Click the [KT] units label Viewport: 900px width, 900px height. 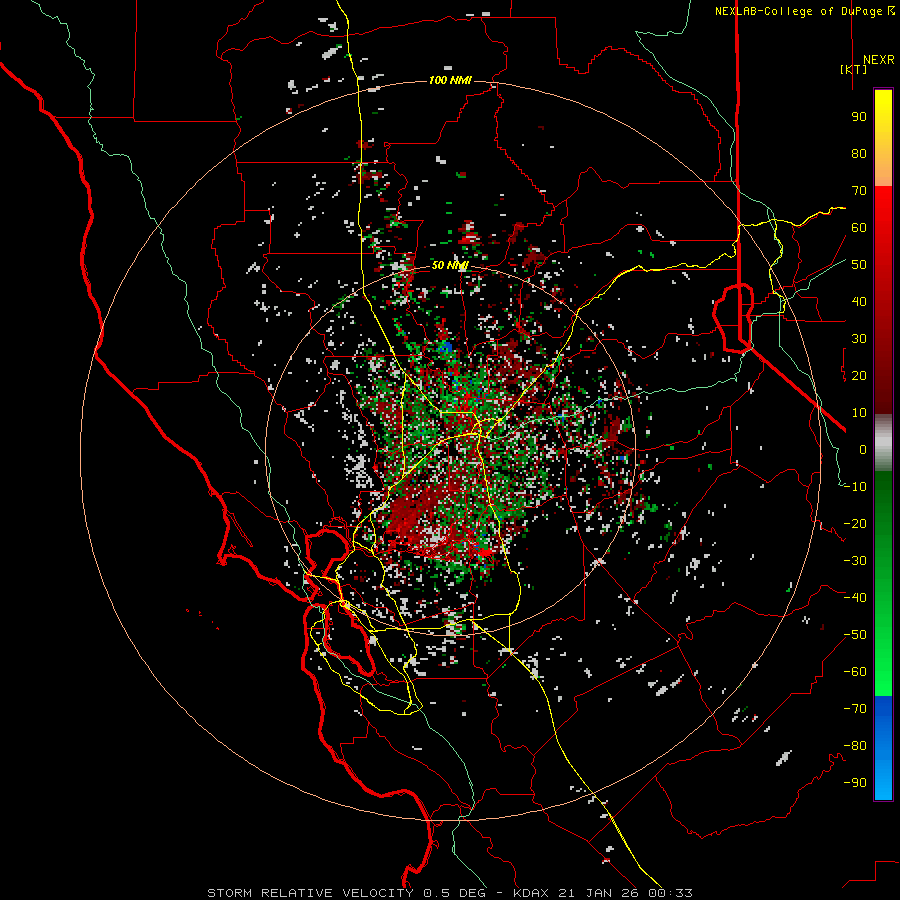[x=854, y=69]
